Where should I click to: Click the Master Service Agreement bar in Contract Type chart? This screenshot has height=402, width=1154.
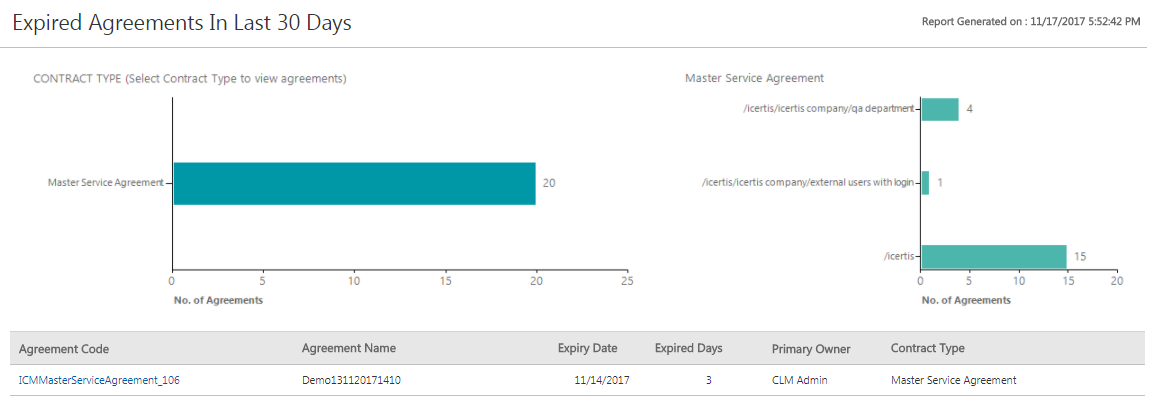(x=354, y=183)
